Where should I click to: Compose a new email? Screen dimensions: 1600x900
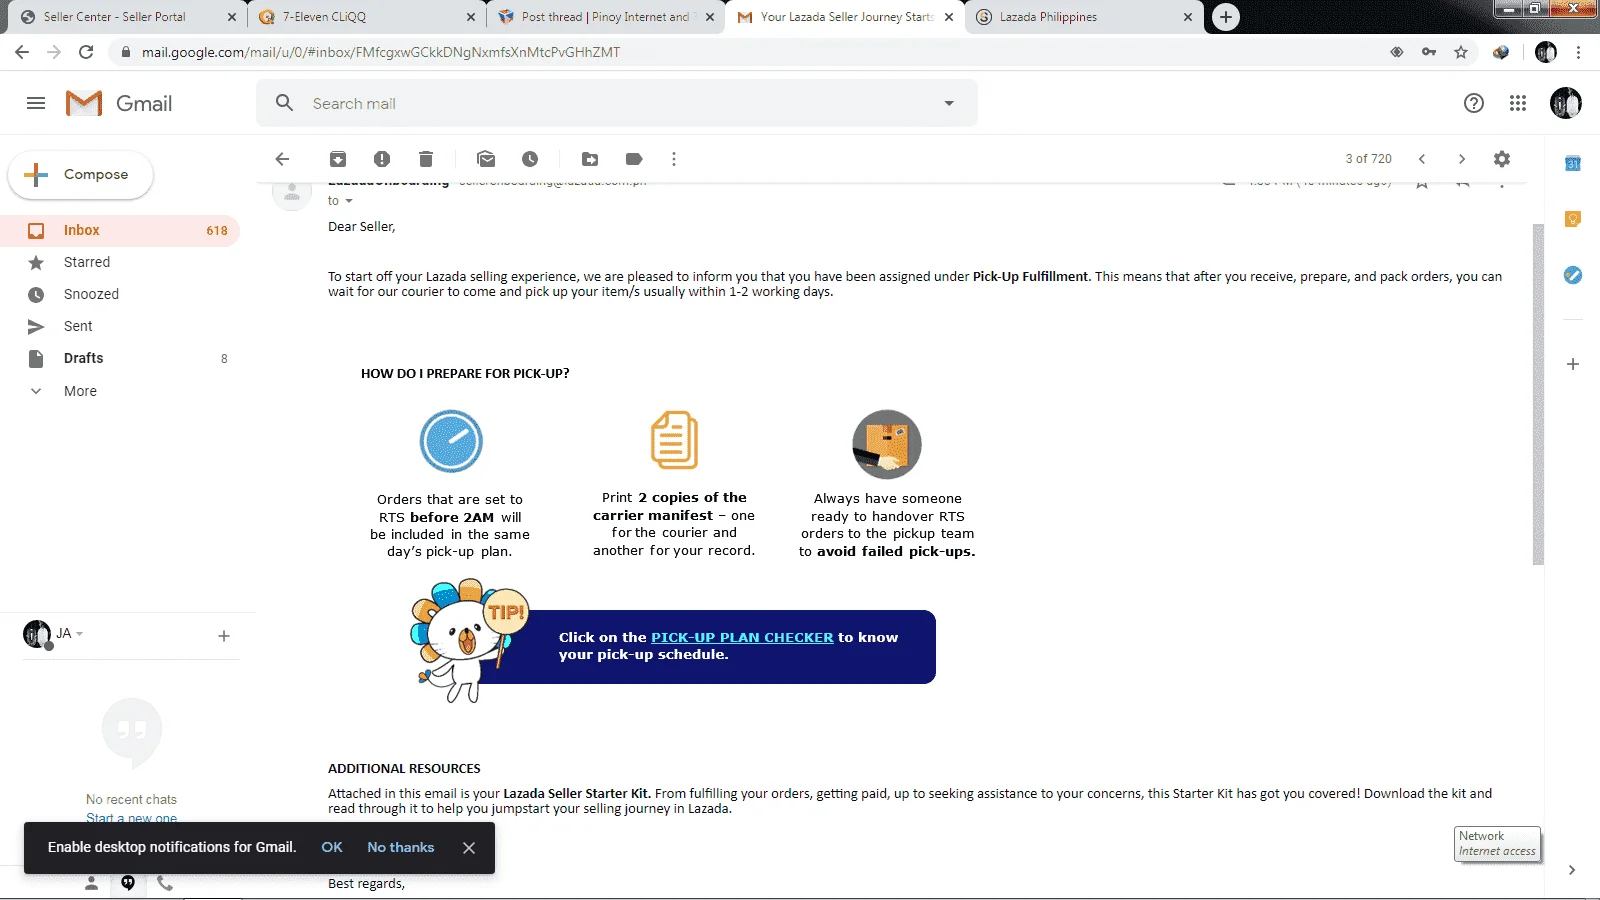click(x=81, y=175)
